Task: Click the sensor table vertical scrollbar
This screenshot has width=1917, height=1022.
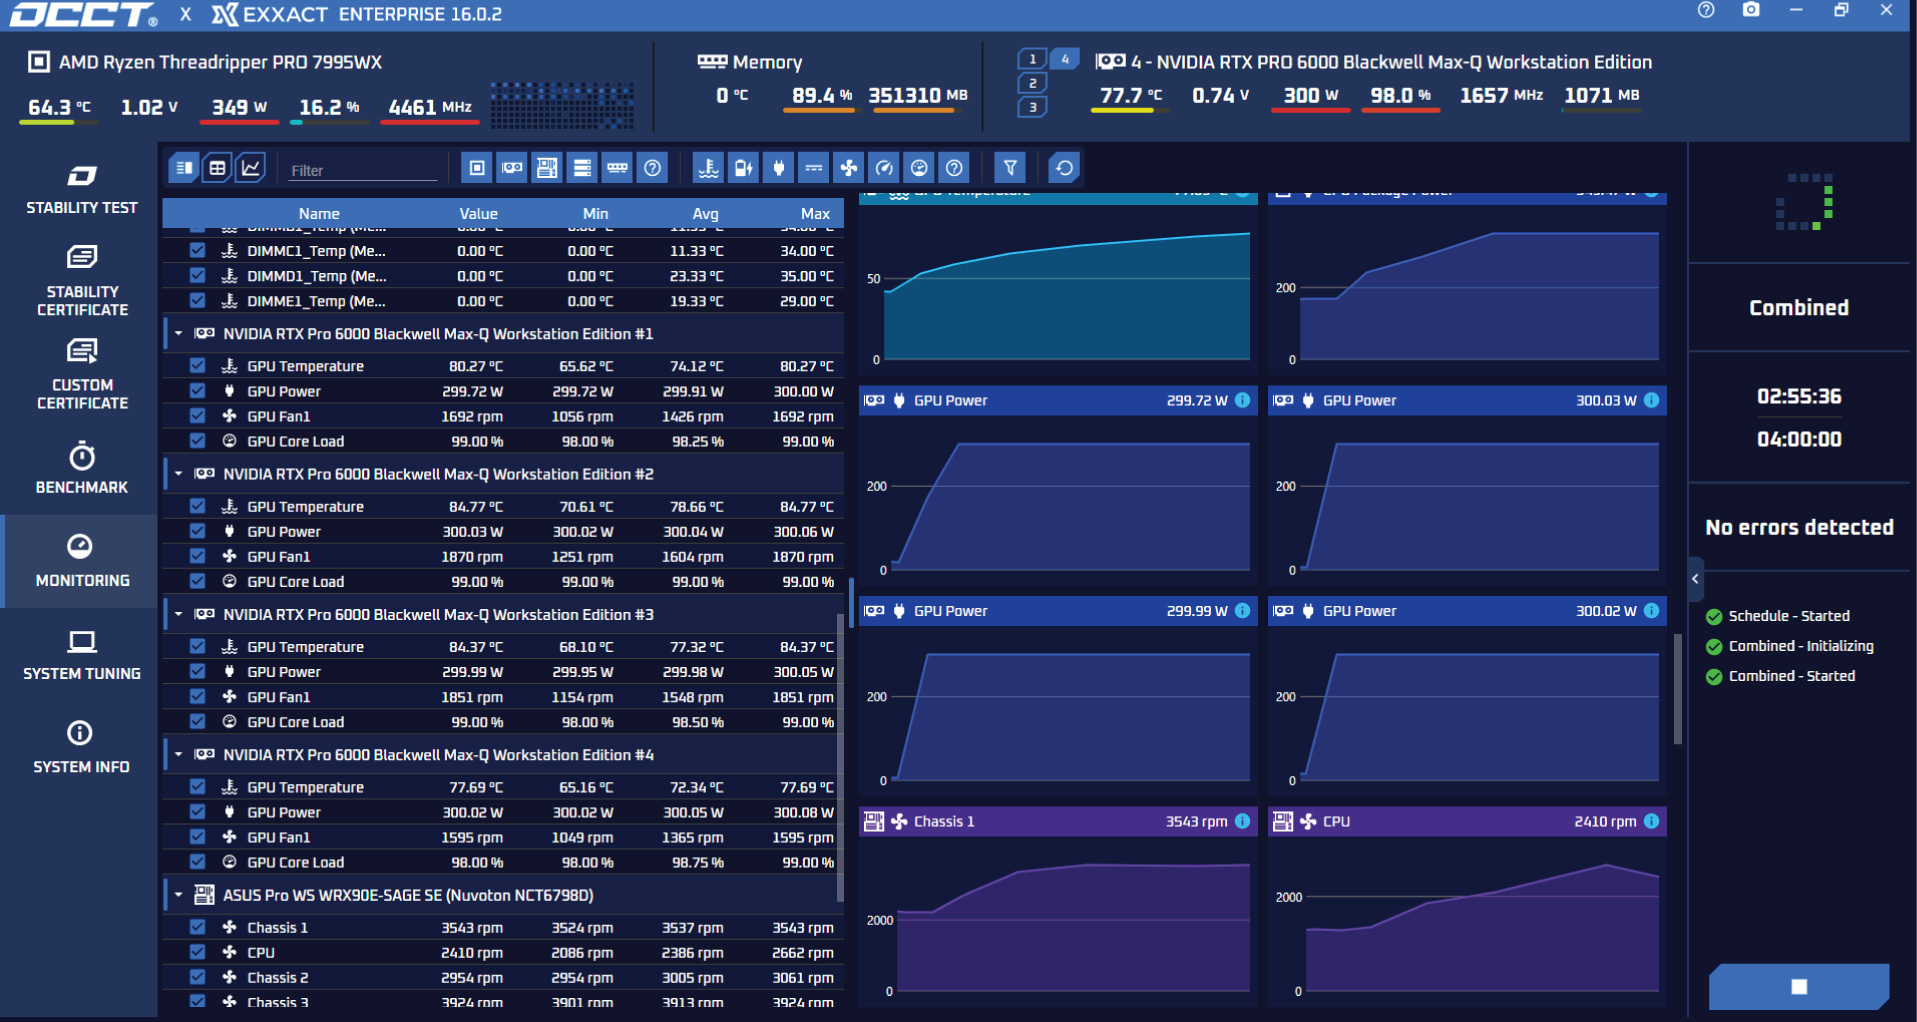Action: [x=839, y=757]
